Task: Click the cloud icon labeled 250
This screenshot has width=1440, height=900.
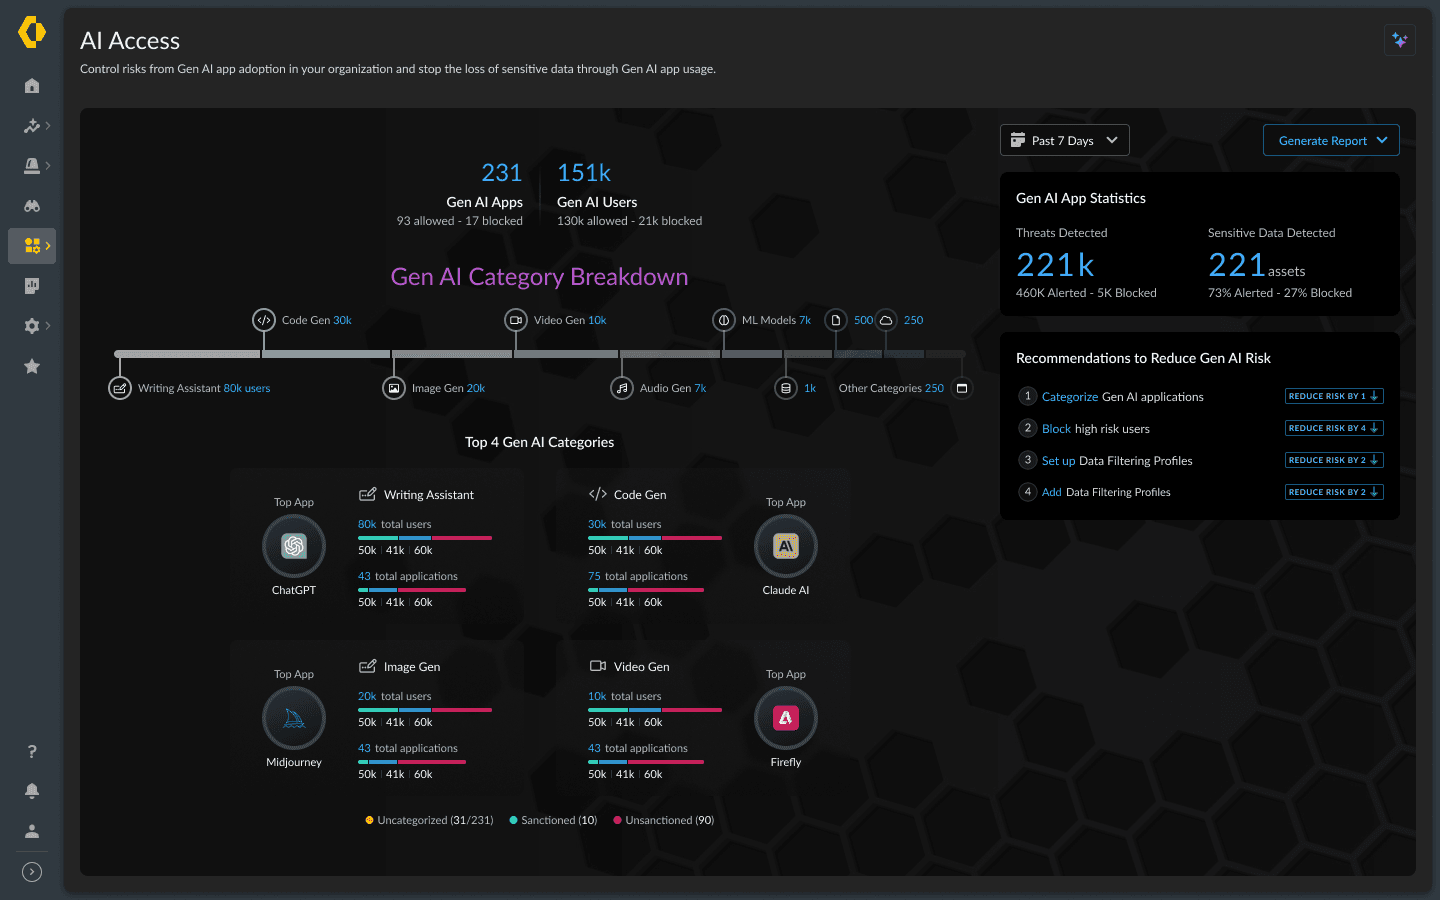Action: (886, 320)
